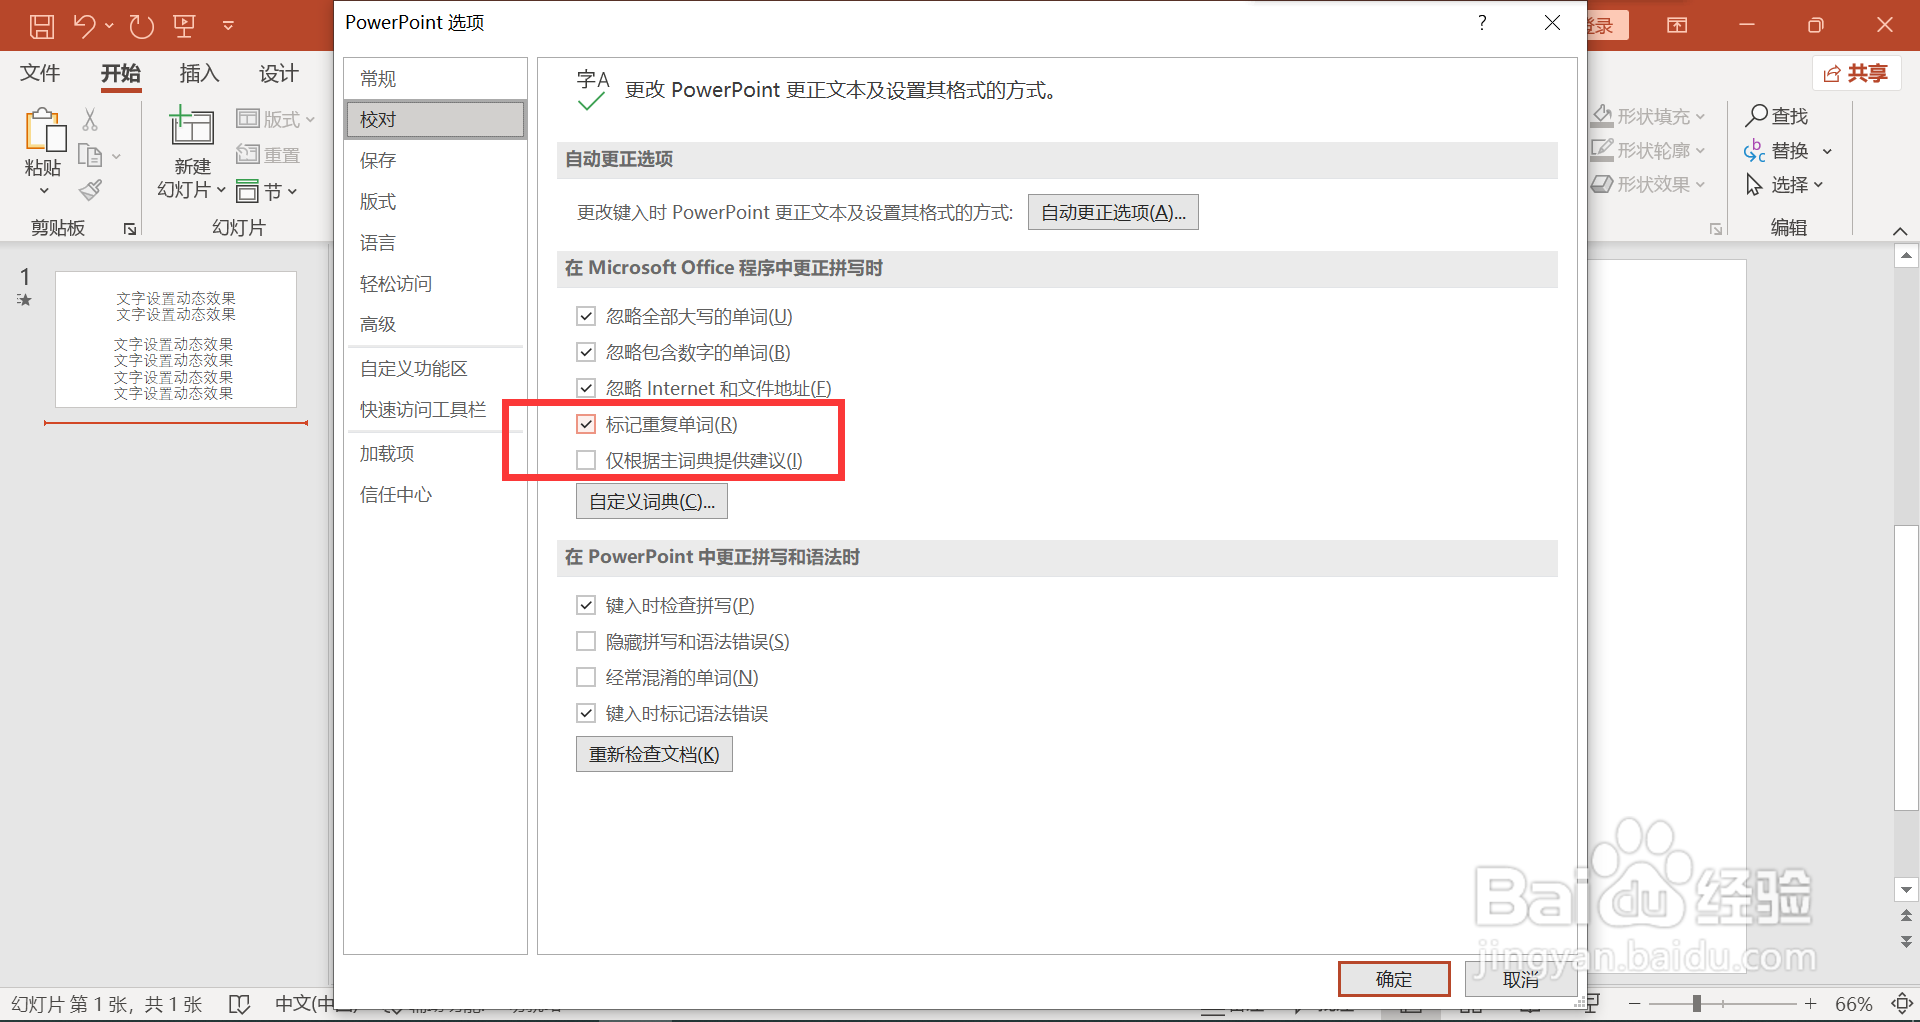This screenshot has height=1022, width=1920.
Task: Open 自动更正选项(A) button
Action: pos(1113,212)
